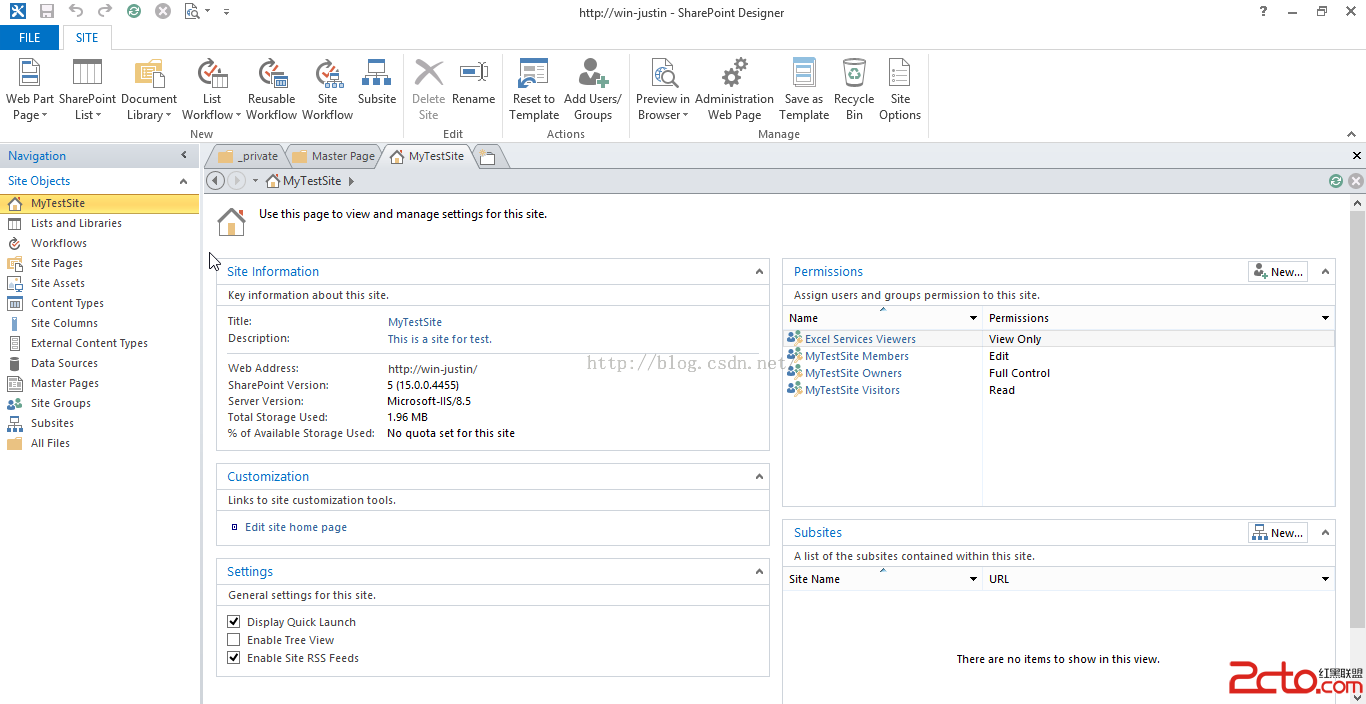Viewport: 1366px width, 704px height.
Task: Refresh the page from breadcrumb bar
Action: pos(1336,181)
